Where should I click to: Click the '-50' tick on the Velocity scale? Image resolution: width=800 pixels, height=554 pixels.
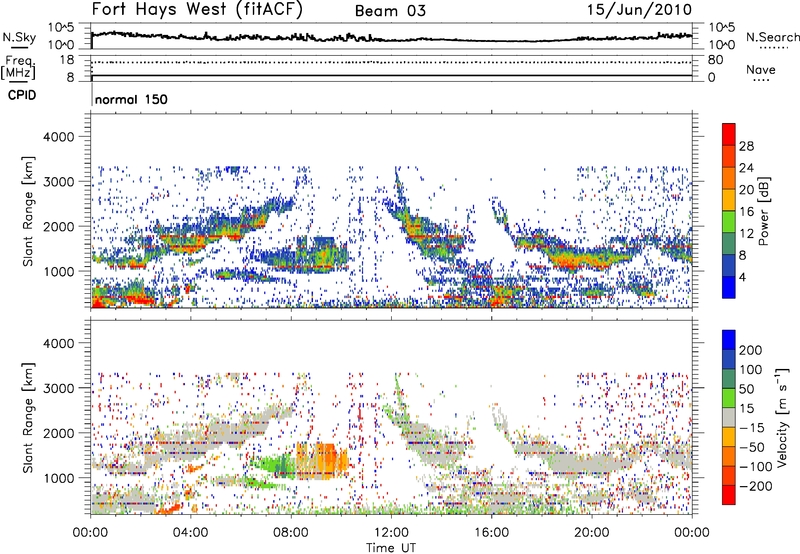click(x=752, y=447)
